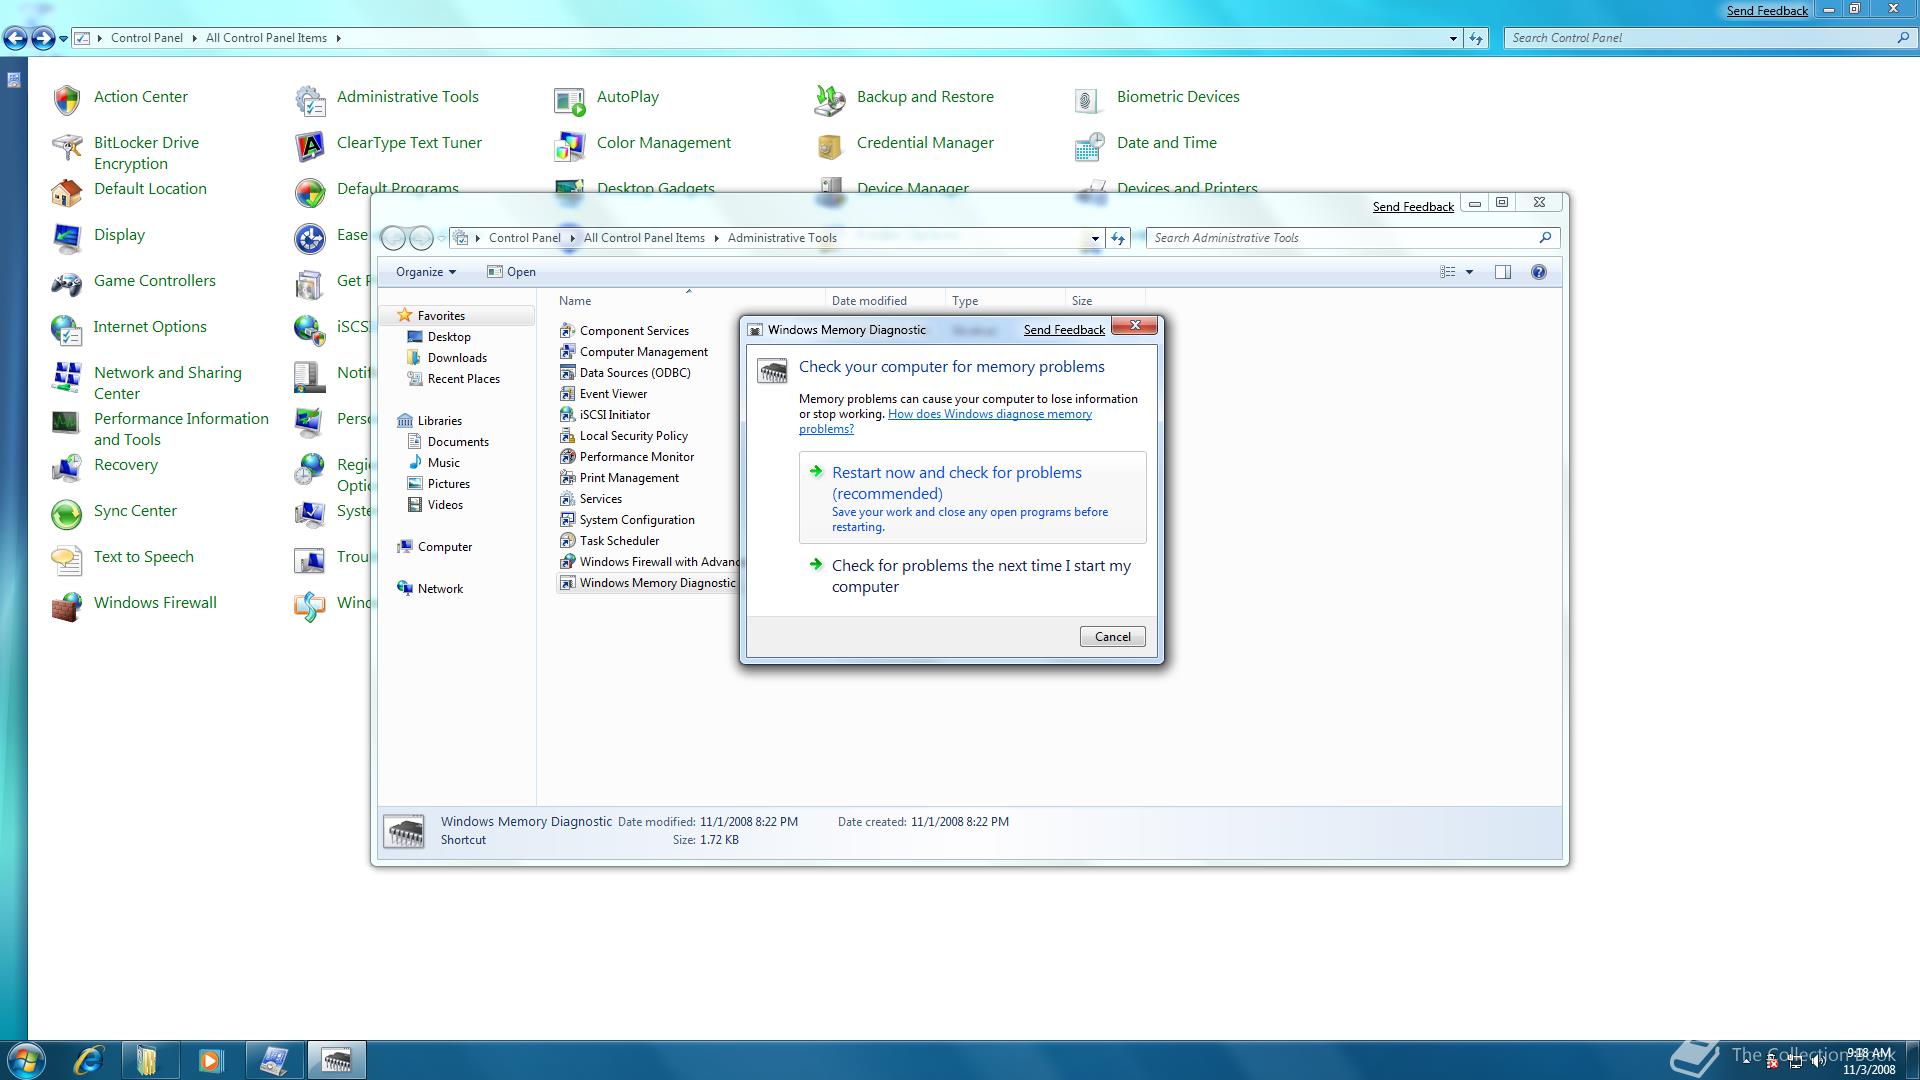Refresh the Administrative Tools window
Image resolution: width=1920 pixels, height=1080 pixels.
coord(1118,238)
